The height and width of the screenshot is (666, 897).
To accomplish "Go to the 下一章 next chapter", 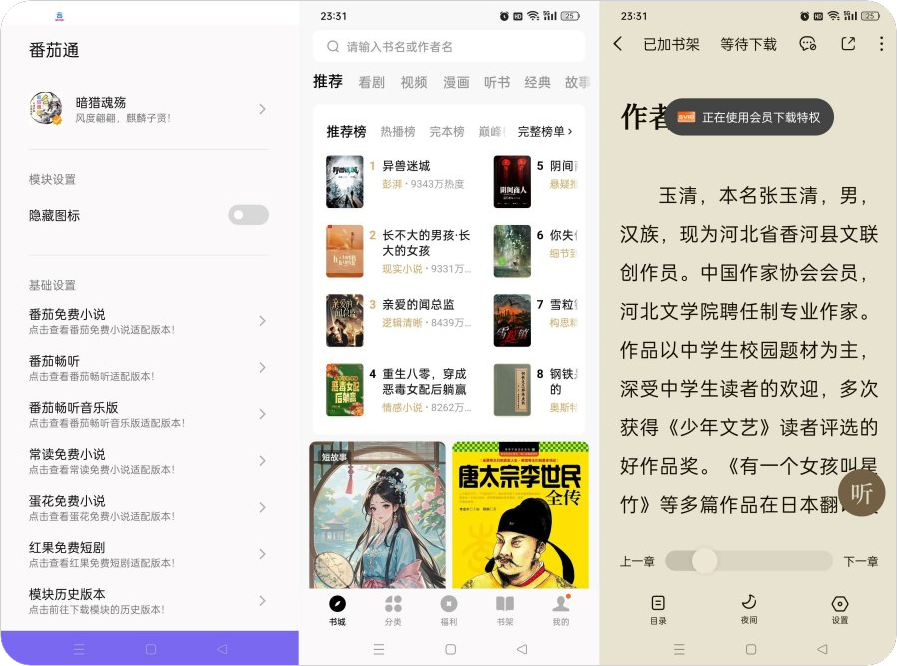I will [860, 561].
